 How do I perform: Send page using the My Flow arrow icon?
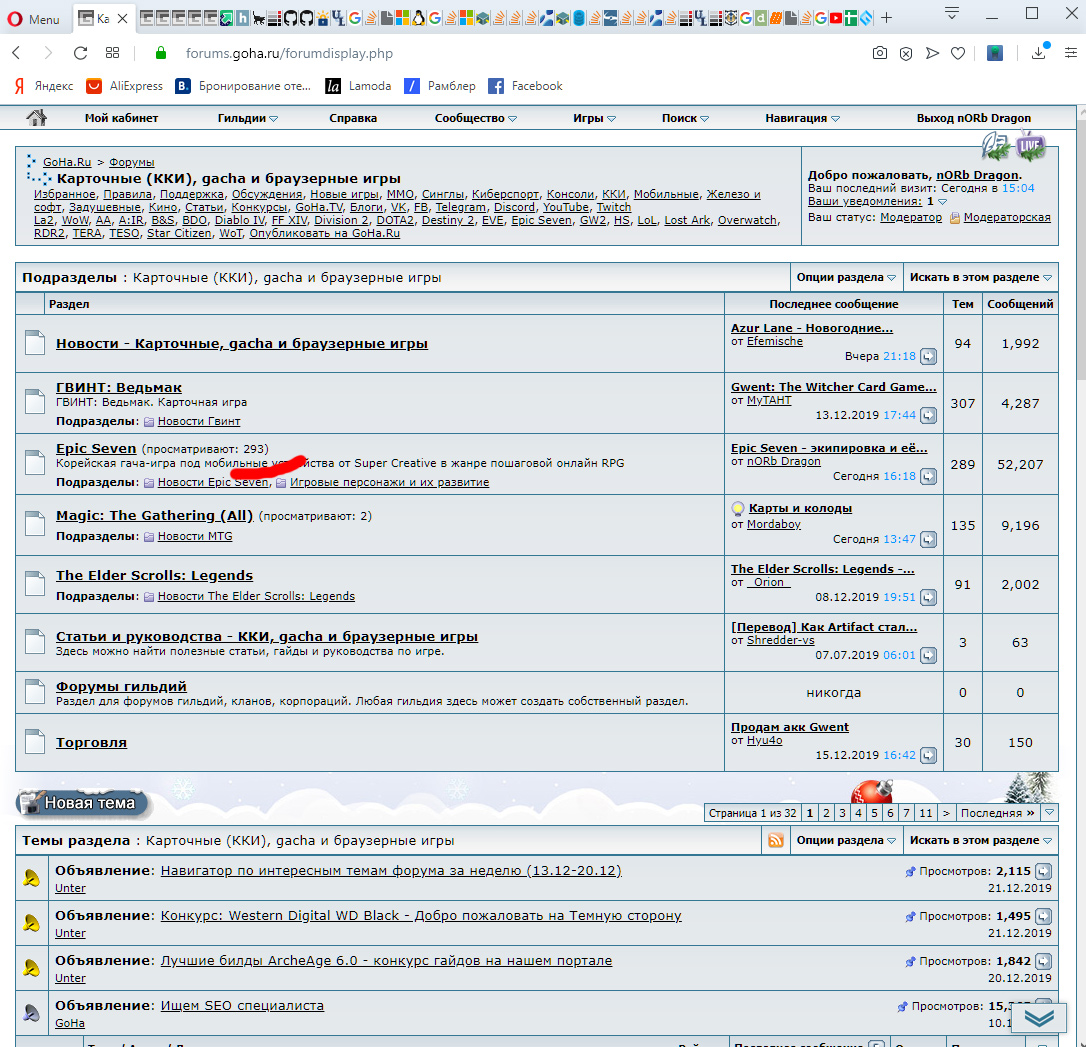932,53
